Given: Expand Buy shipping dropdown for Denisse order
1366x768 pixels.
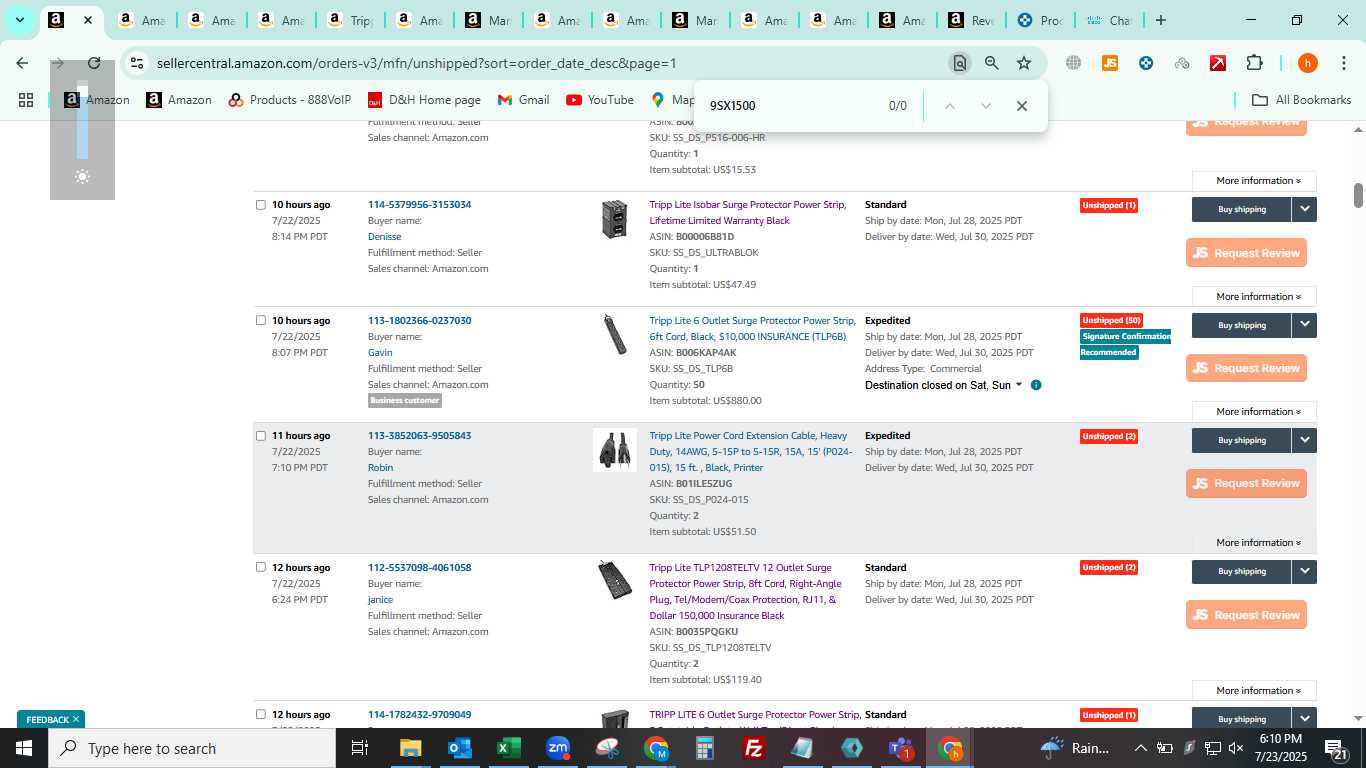Looking at the screenshot, I should 1304,209.
